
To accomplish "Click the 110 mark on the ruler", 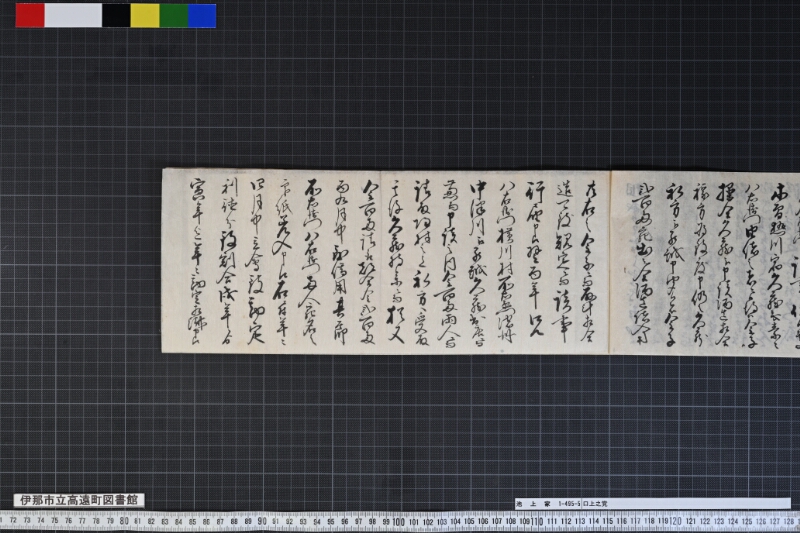I will pos(537,521).
